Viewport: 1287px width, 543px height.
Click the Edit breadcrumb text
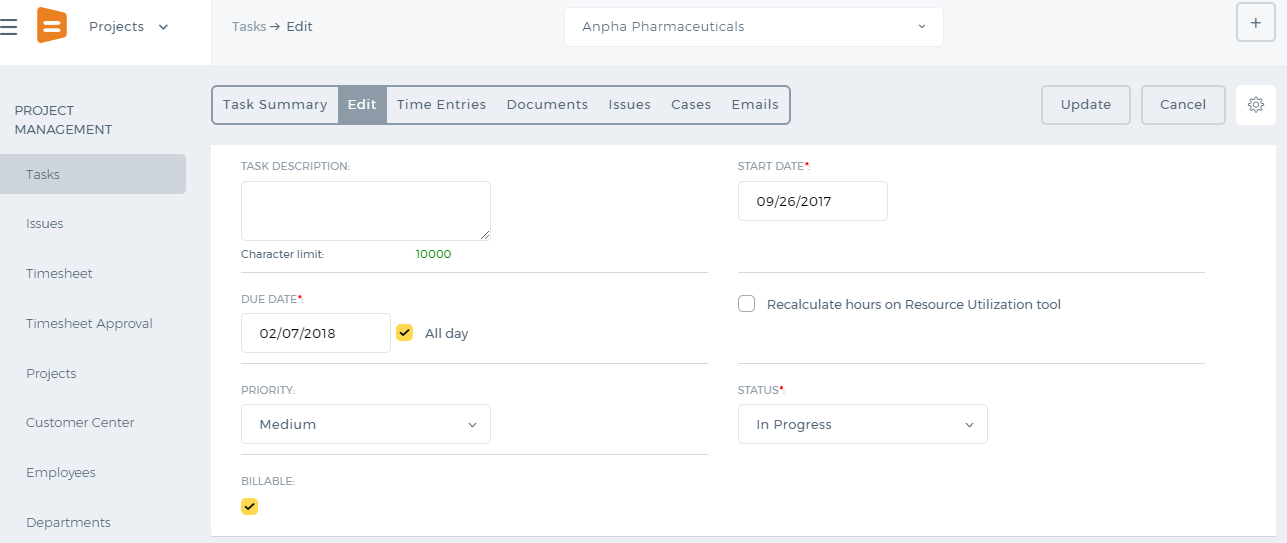tap(300, 27)
